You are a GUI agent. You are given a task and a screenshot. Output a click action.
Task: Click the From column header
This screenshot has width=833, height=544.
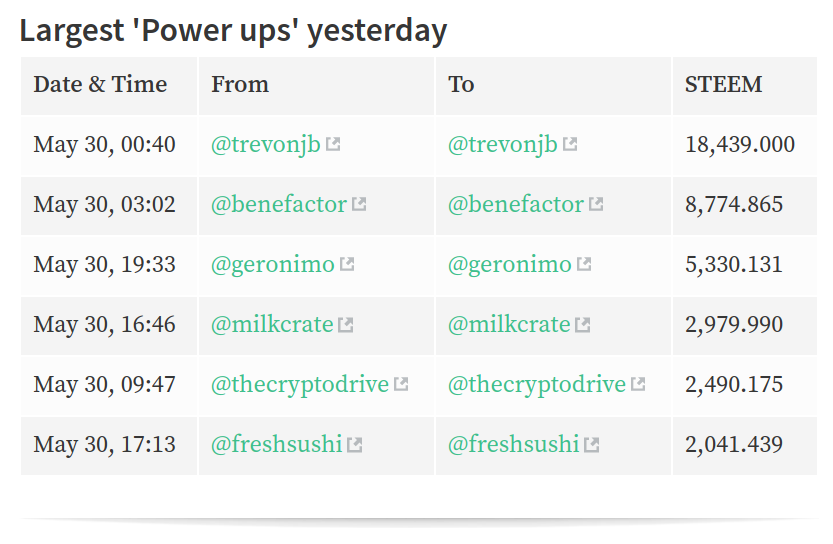pos(317,86)
